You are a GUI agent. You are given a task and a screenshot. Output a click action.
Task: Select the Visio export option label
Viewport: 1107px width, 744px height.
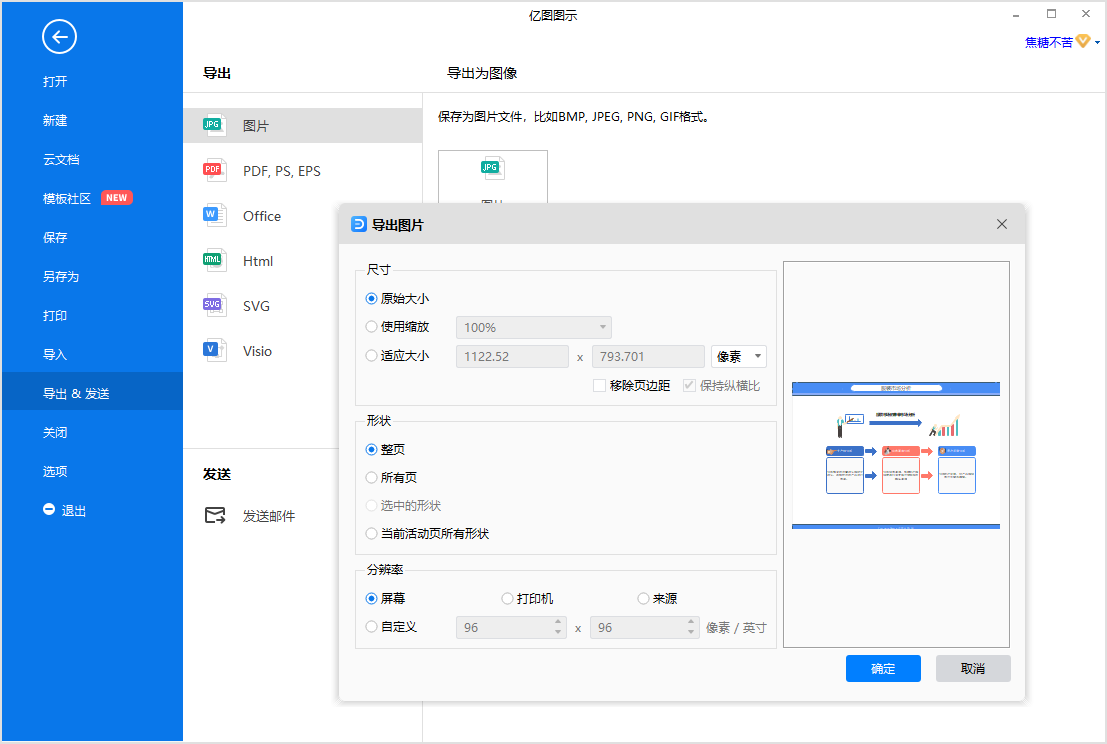(x=257, y=351)
